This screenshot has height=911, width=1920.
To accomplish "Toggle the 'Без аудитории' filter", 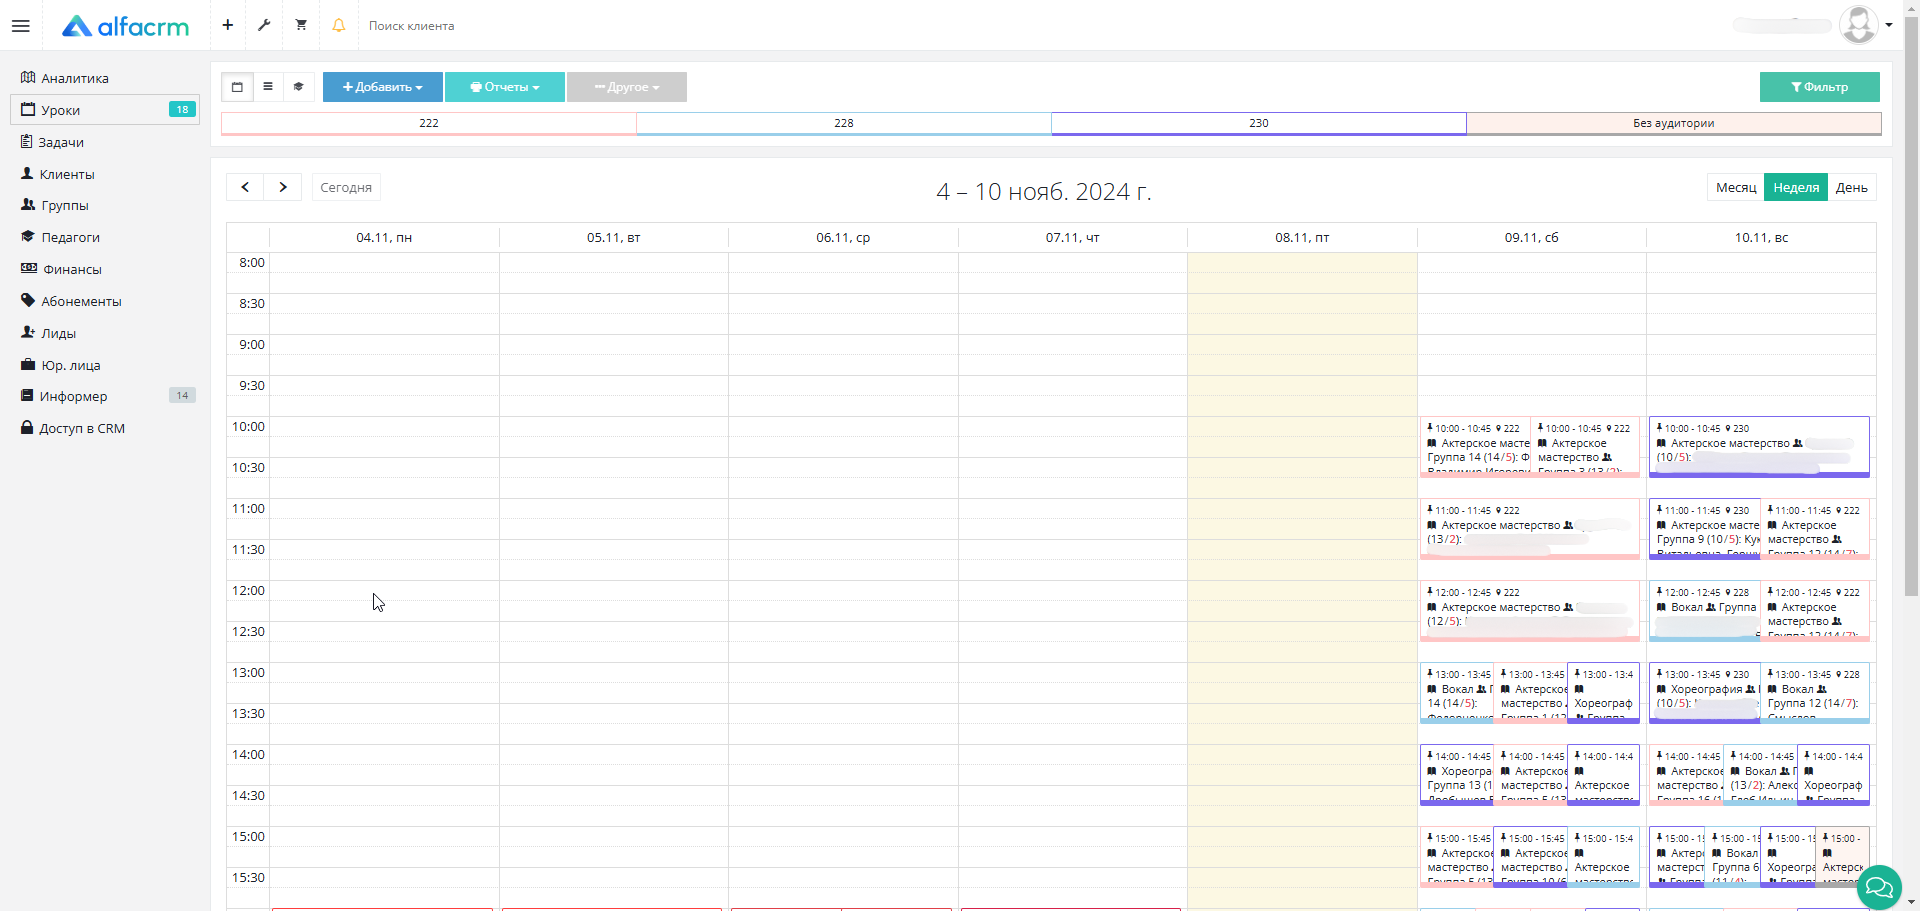I will coord(1673,123).
